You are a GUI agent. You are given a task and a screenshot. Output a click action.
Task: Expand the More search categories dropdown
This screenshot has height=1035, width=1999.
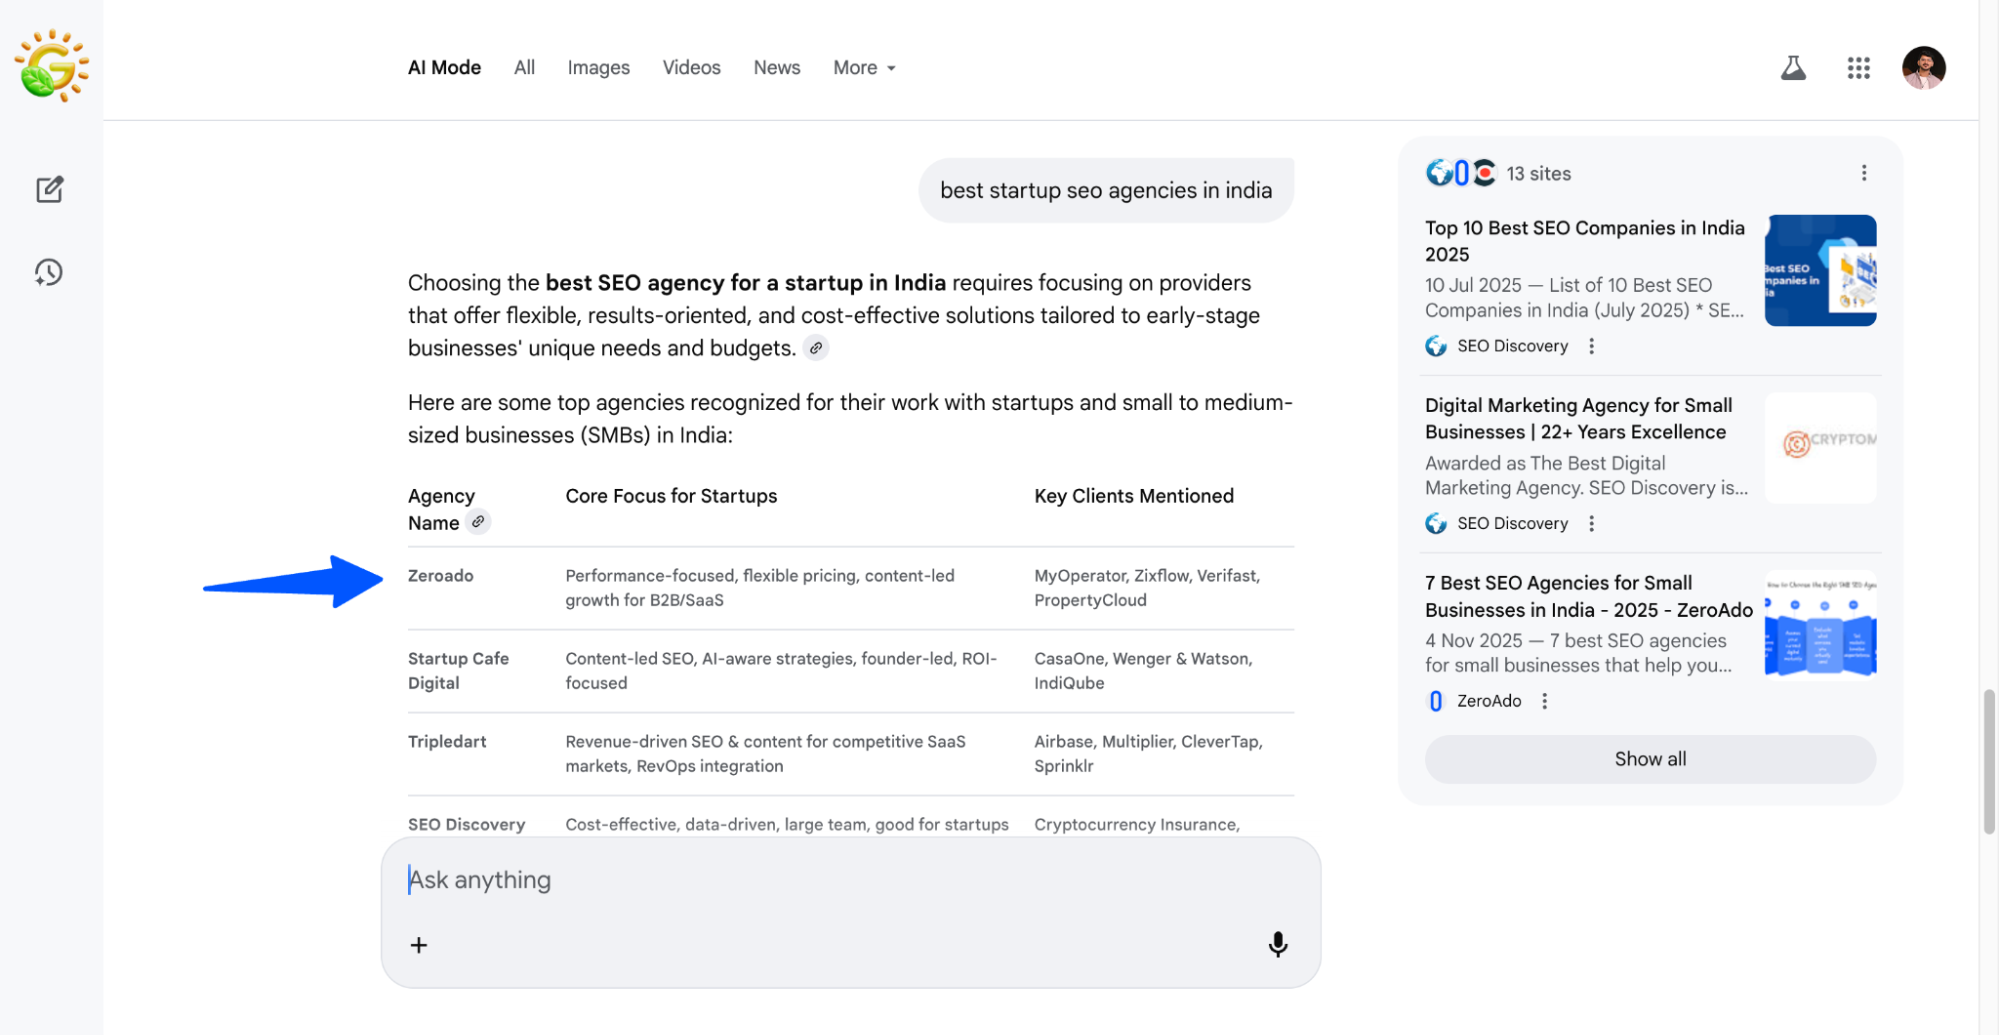pyautogui.click(x=863, y=67)
